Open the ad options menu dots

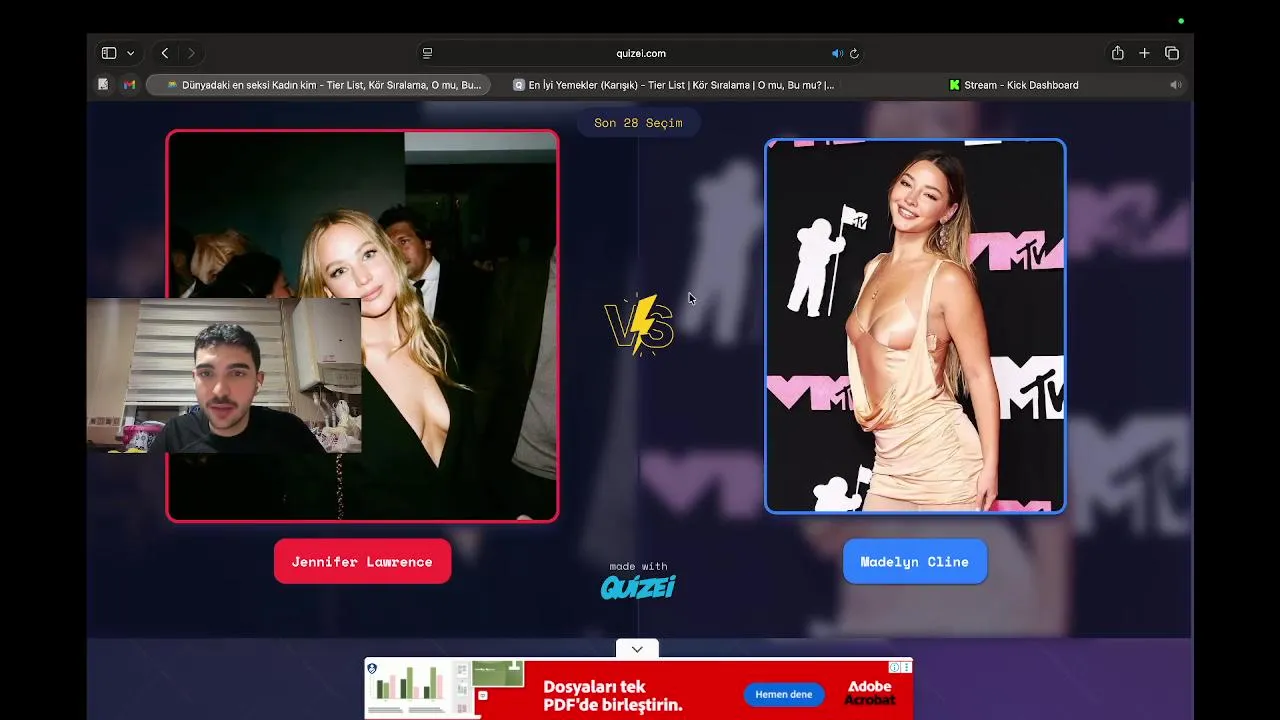tap(906, 667)
